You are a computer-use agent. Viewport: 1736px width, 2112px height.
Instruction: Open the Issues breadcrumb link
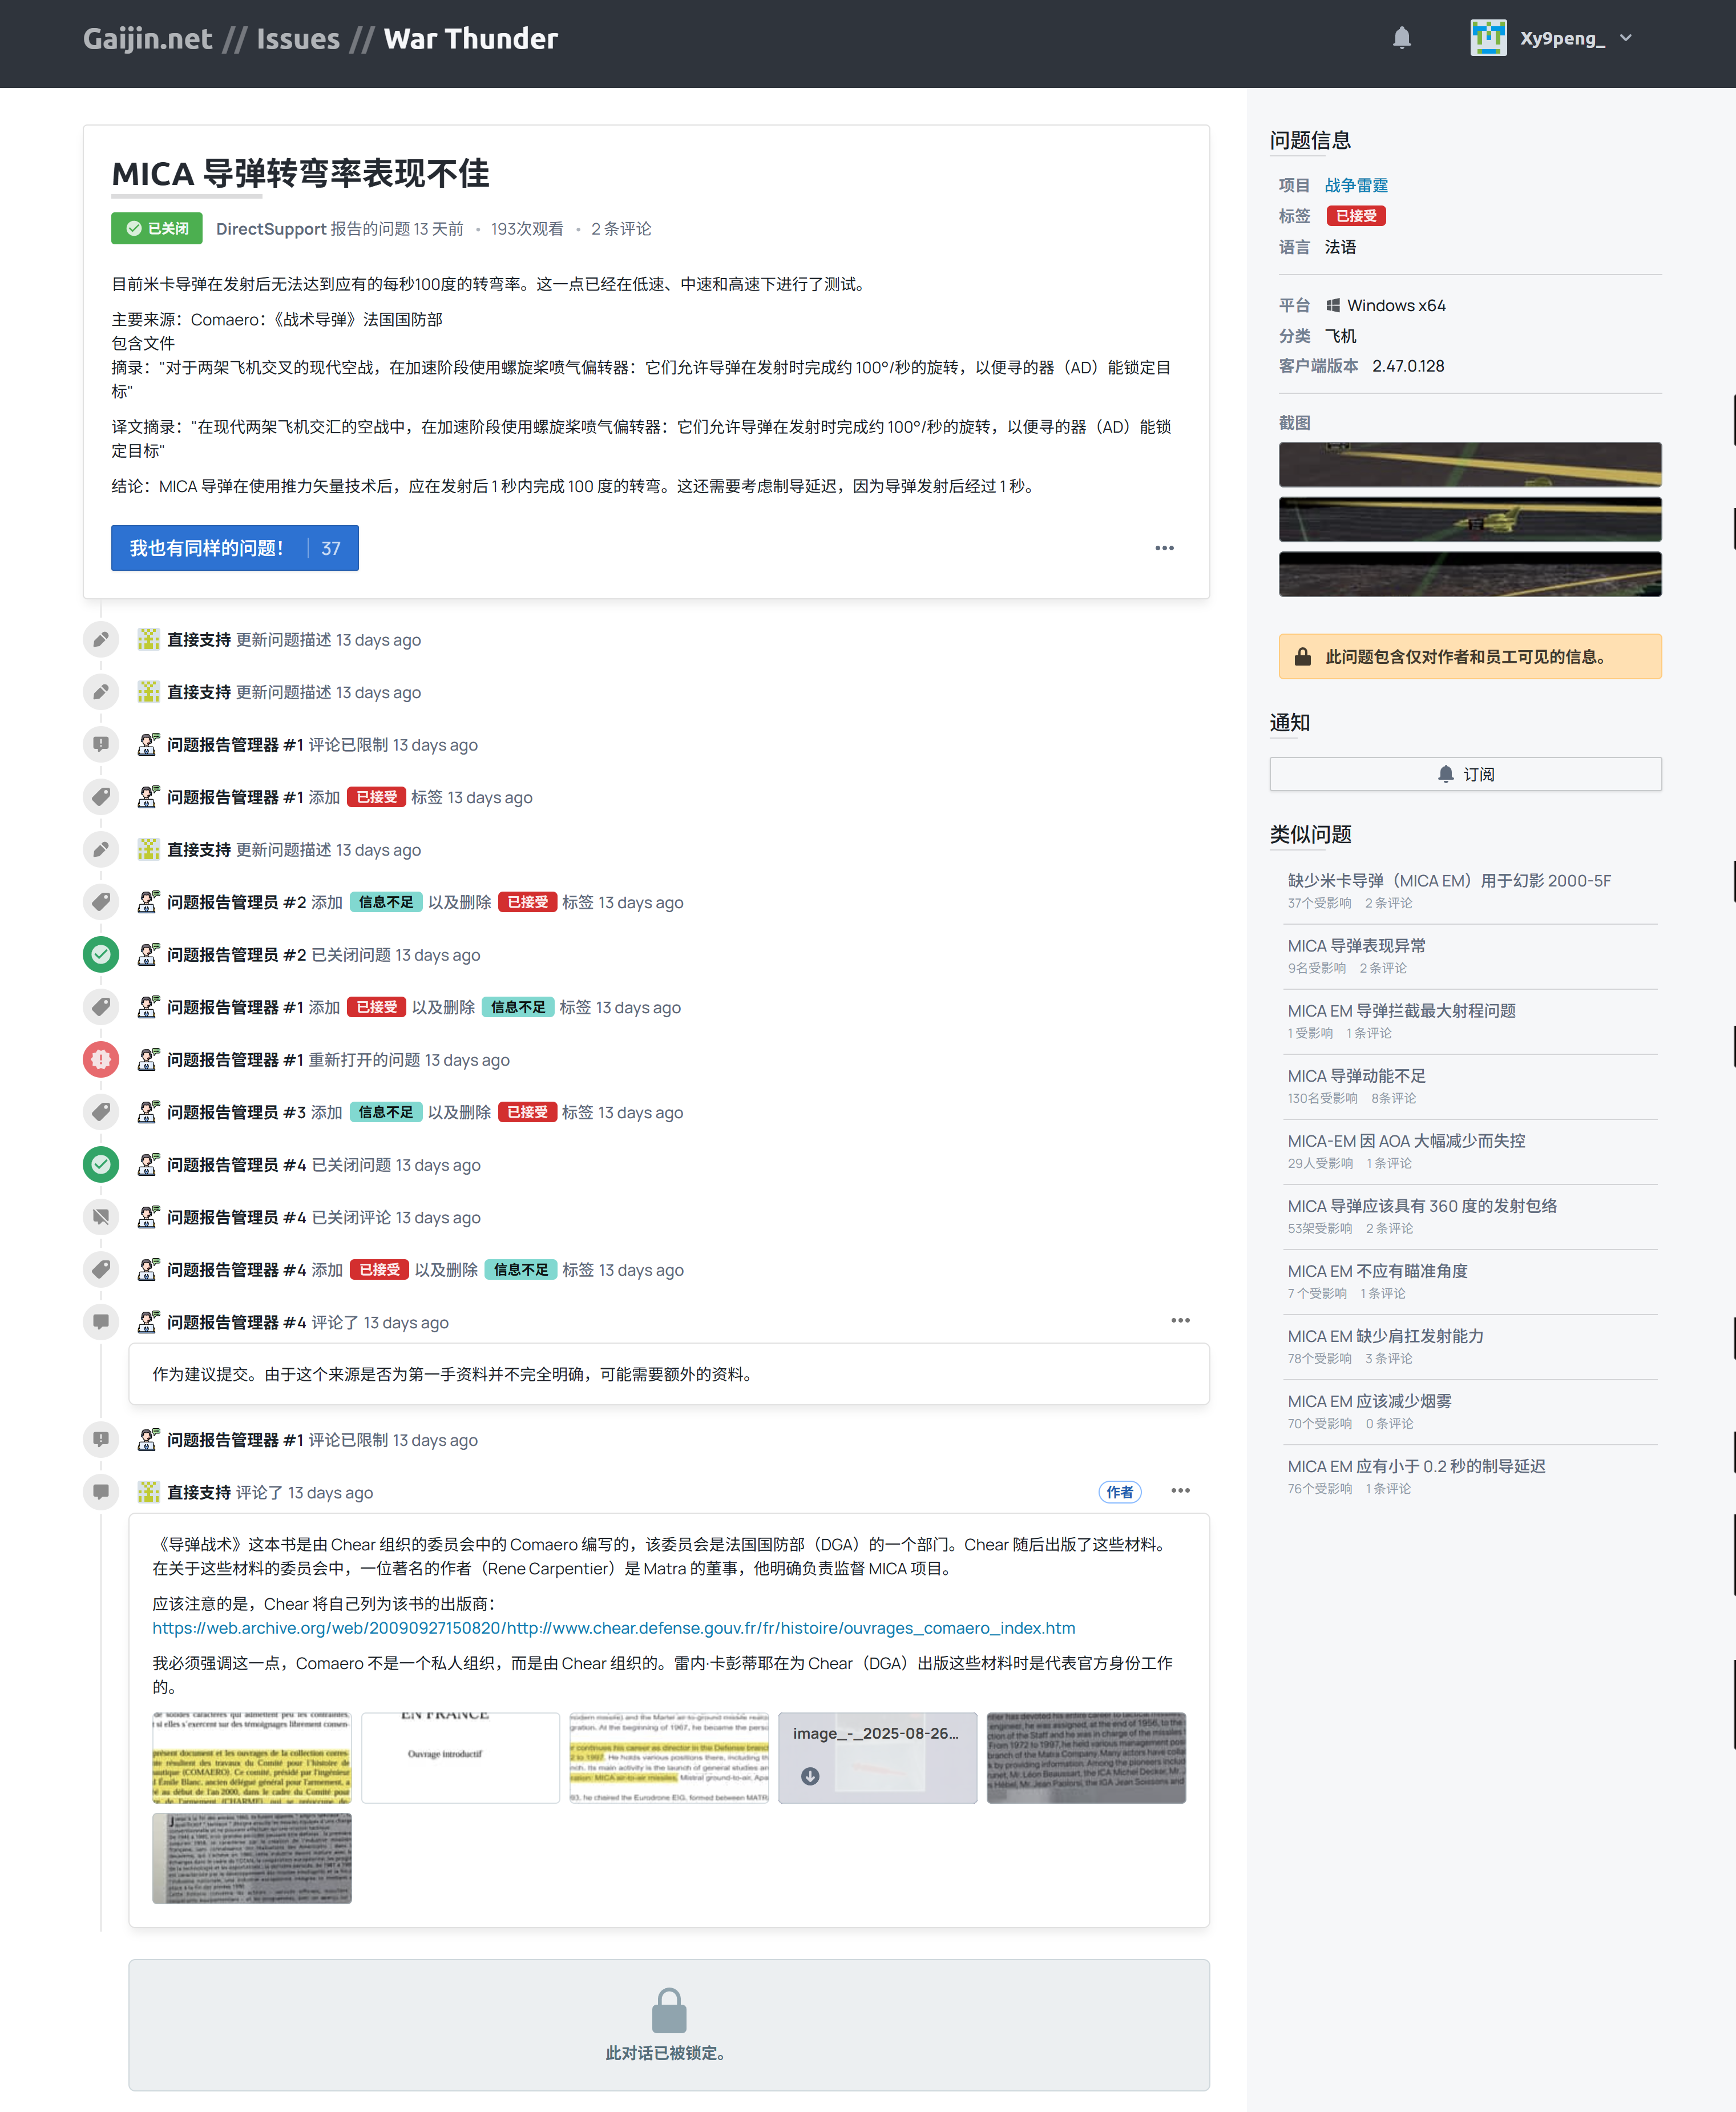pos(298,38)
